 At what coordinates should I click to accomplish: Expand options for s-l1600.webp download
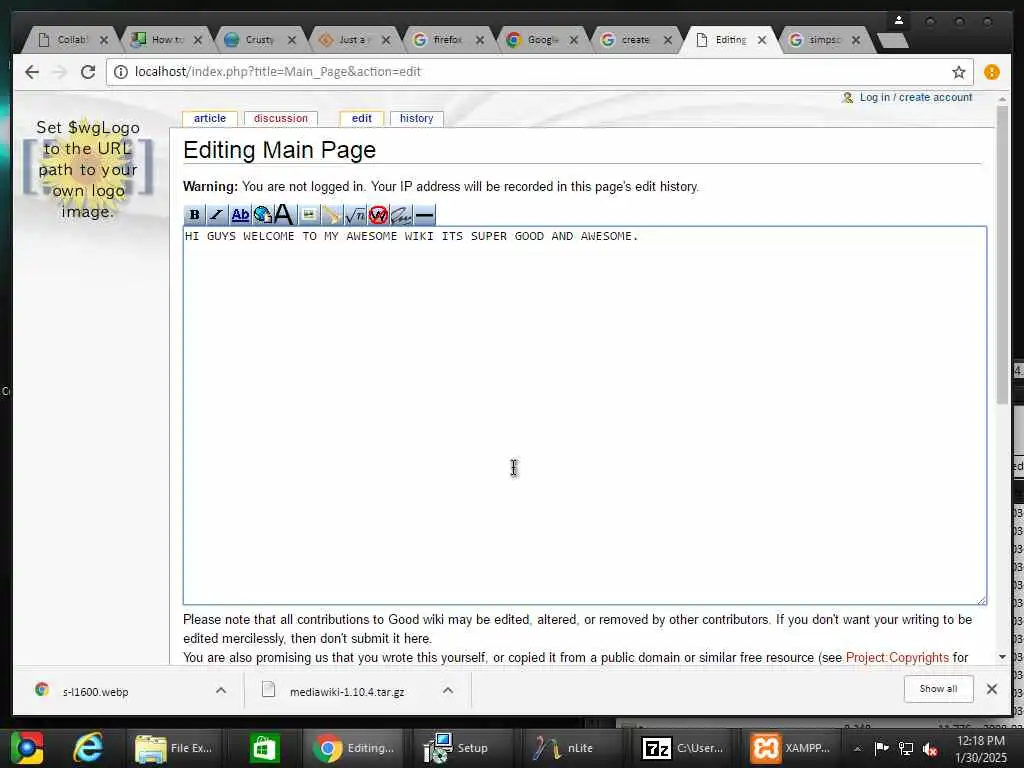221,690
